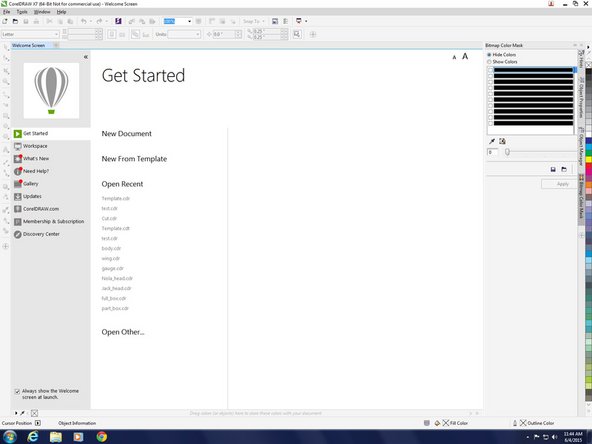Open the Letter page size dropdown
The width and height of the screenshot is (592, 444).
tap(56, 34)
